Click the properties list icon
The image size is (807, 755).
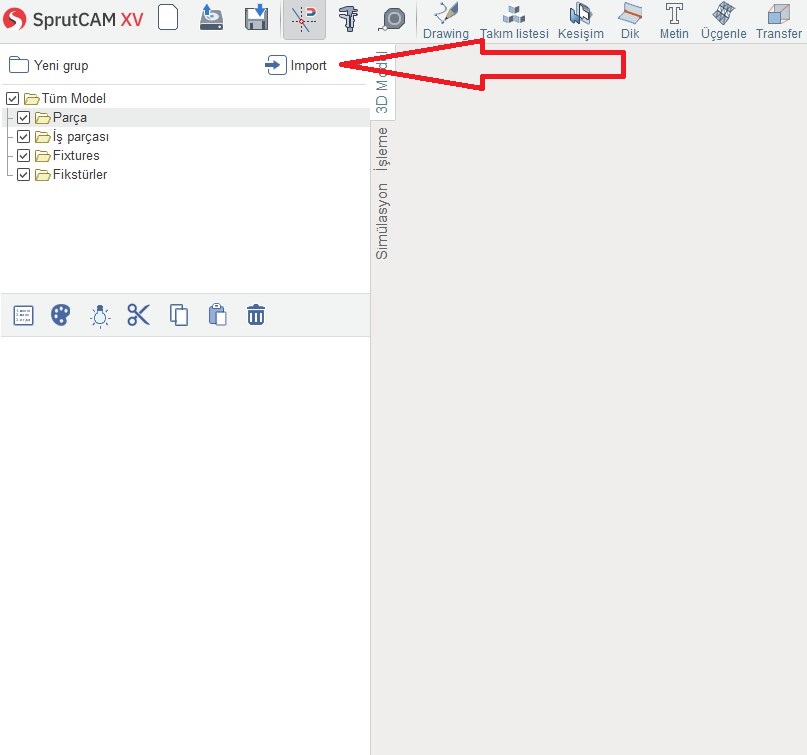click(23, 315)
